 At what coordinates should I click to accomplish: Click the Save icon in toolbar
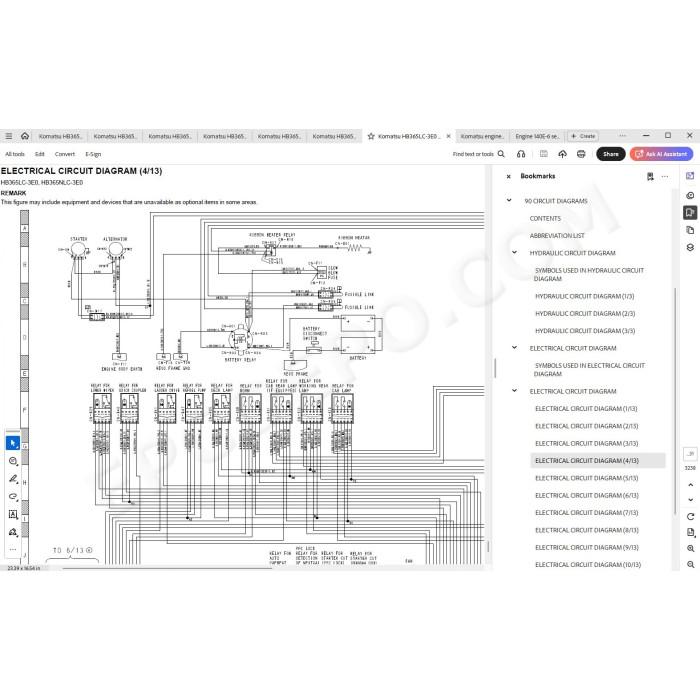(543, 154)
